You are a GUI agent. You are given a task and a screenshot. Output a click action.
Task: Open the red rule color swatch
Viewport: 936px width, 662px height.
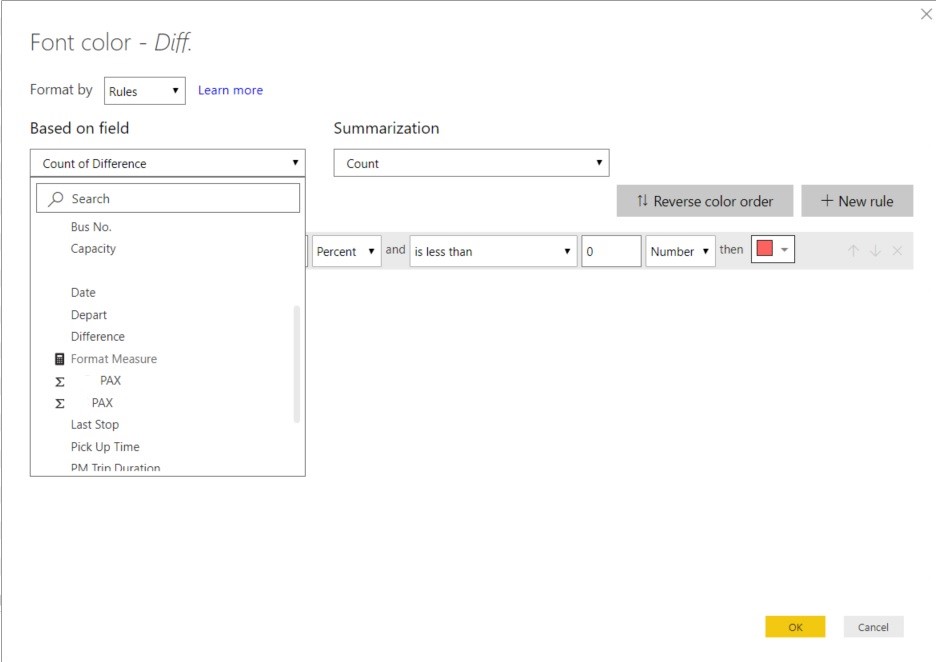(772, 249)
